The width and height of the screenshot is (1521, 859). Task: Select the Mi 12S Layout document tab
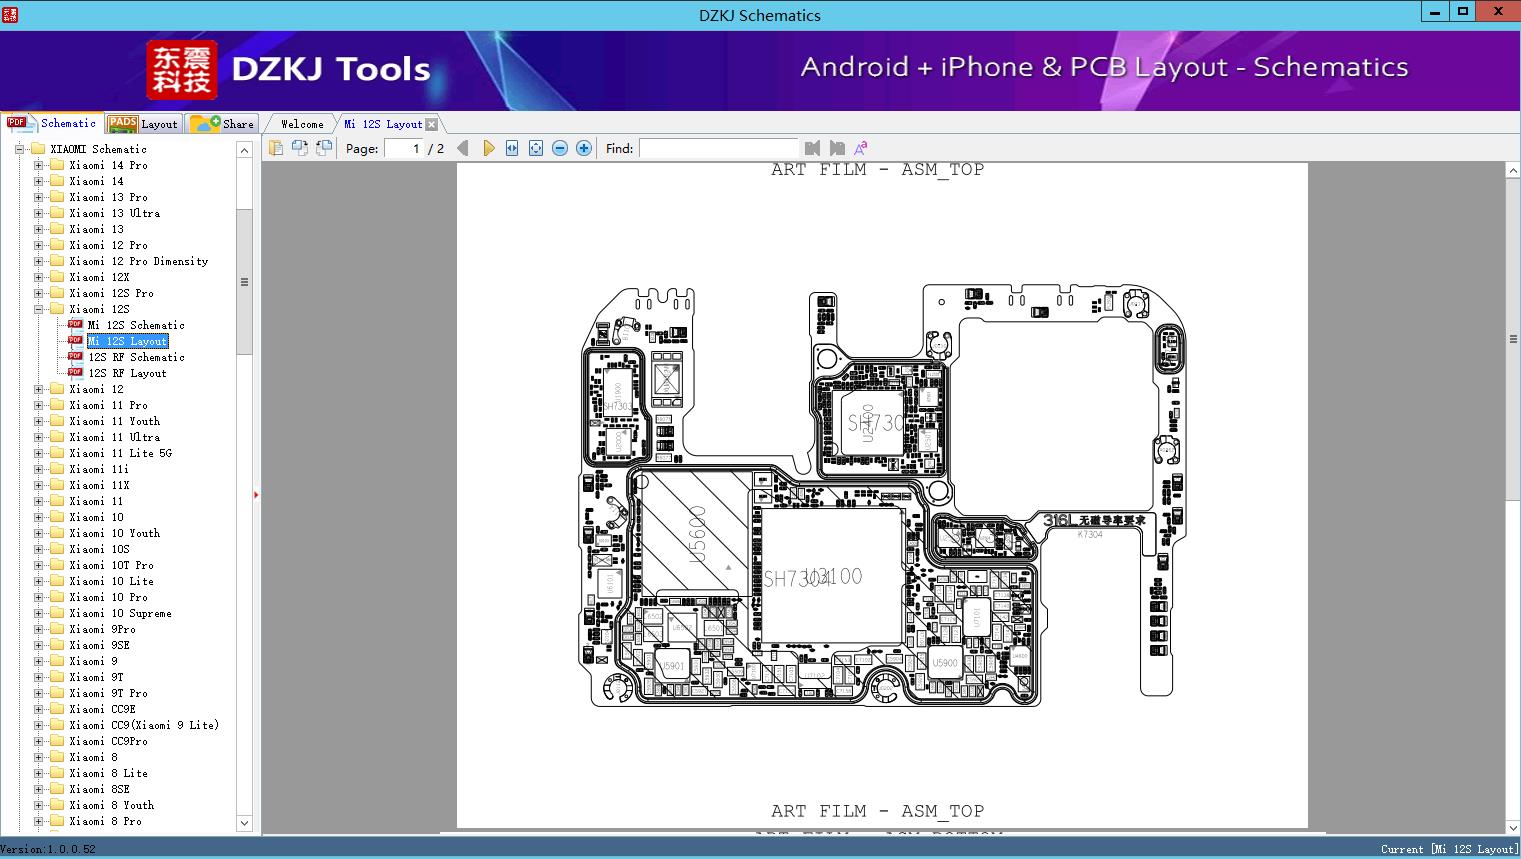click(x=383, y=124)
